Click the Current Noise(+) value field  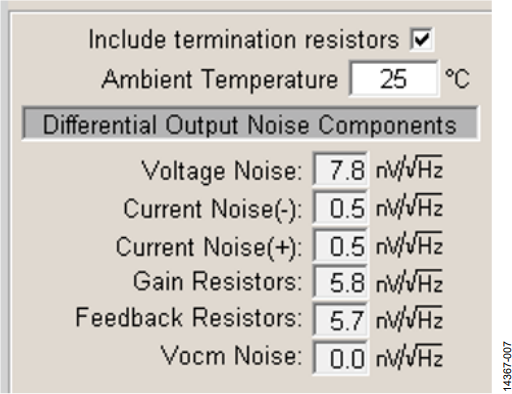[x=341, y=245]
